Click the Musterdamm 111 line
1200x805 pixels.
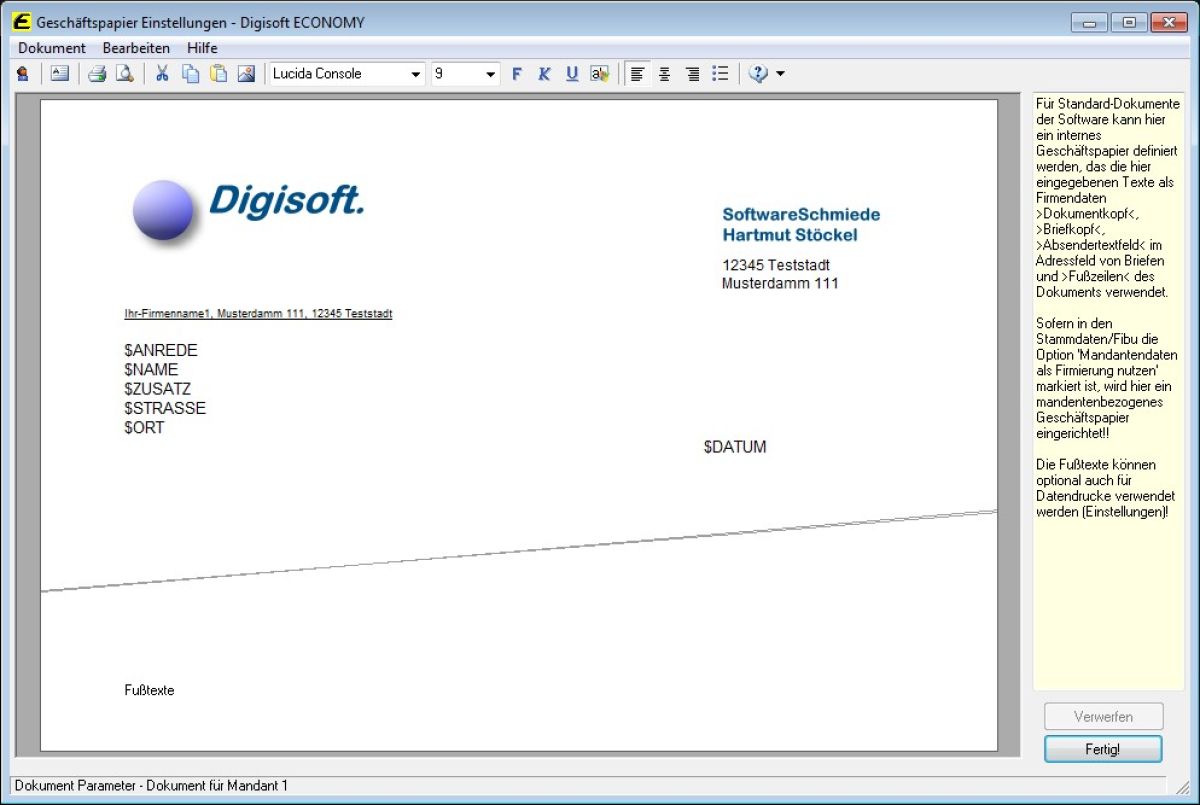click(780, 283)
